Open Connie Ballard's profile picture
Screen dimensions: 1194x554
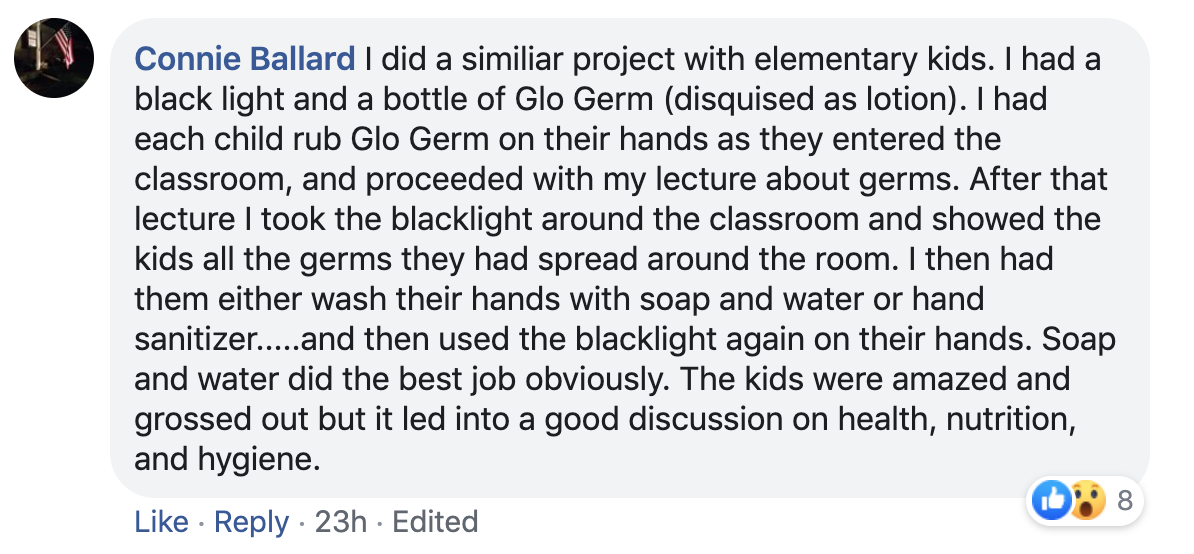(x=54, y=58)
